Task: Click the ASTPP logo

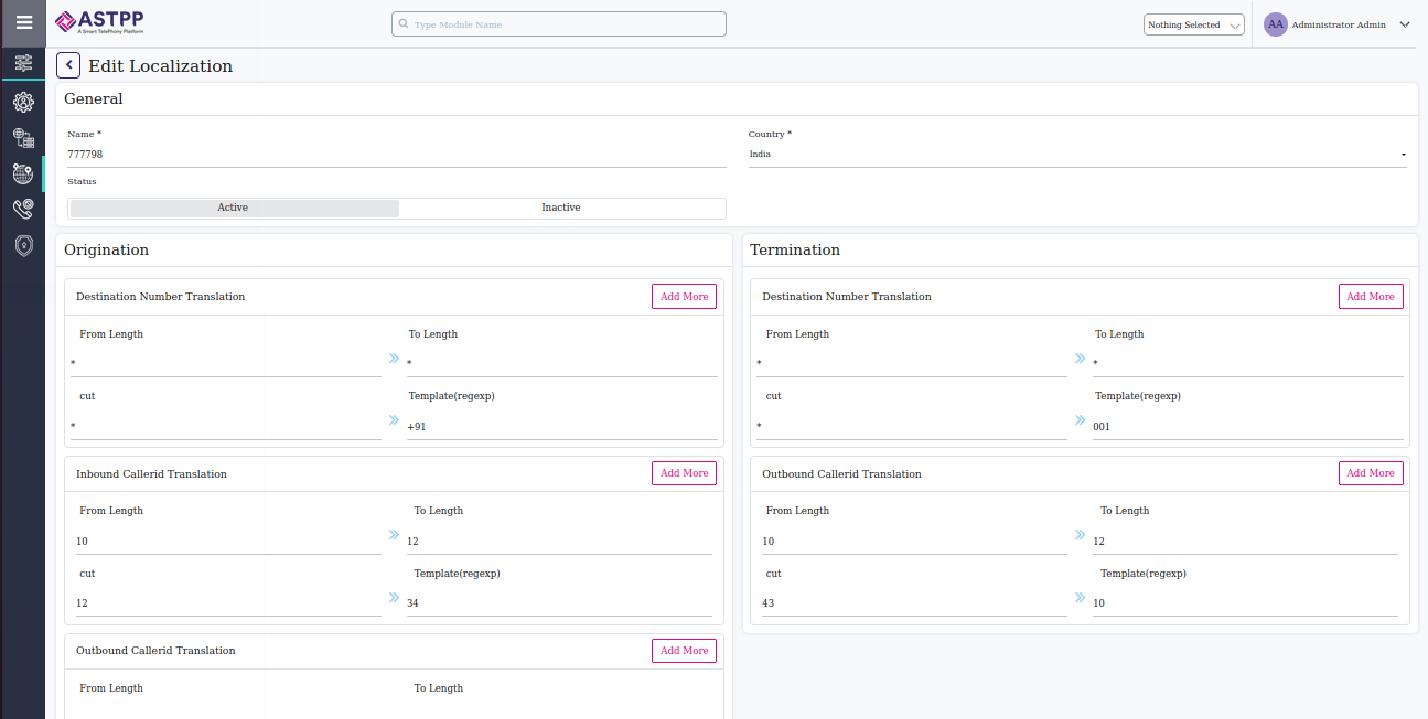Action: coord(99,22)
